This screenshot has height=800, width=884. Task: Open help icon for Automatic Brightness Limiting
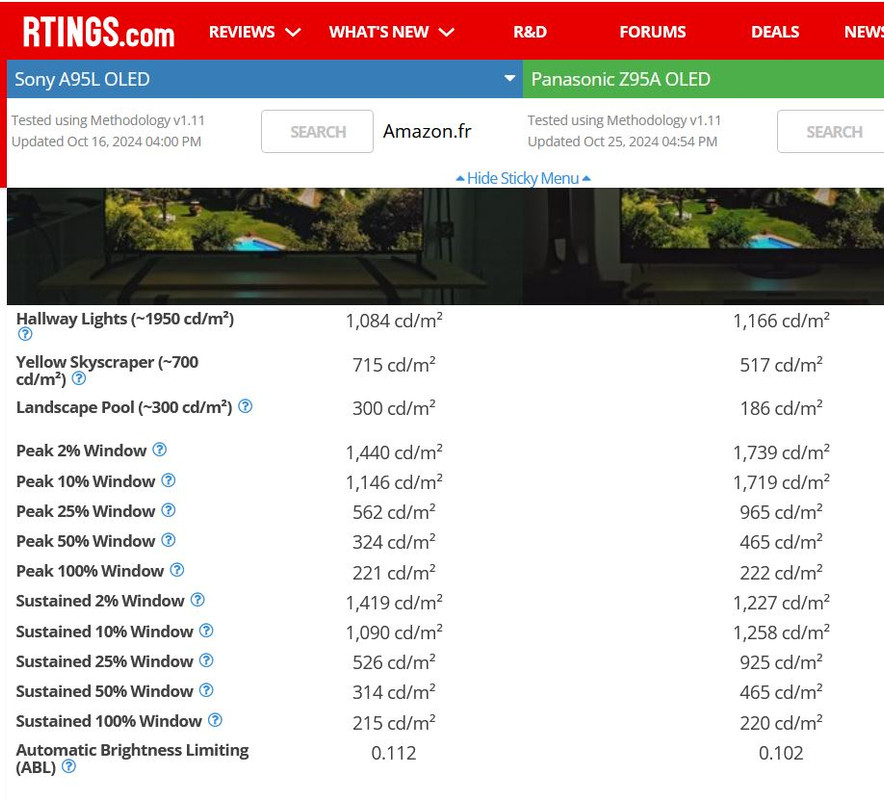point(69,766)
